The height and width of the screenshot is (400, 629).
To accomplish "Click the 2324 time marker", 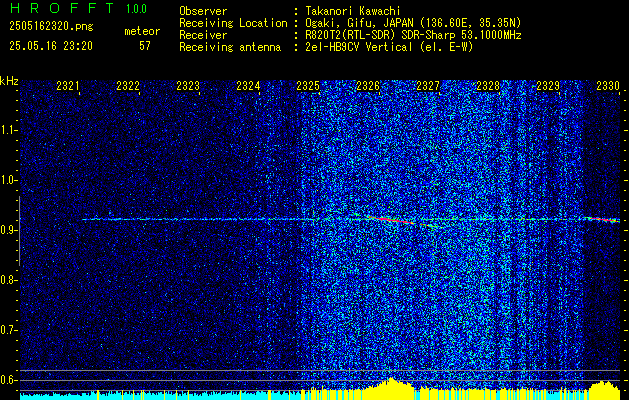I will tap(248, 86).
